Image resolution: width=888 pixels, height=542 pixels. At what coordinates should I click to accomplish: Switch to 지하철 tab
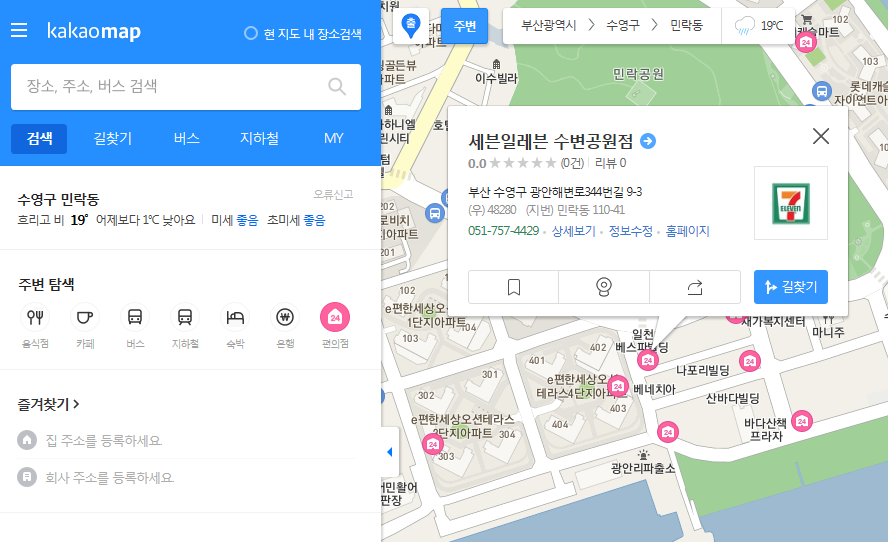click(259, 139)
